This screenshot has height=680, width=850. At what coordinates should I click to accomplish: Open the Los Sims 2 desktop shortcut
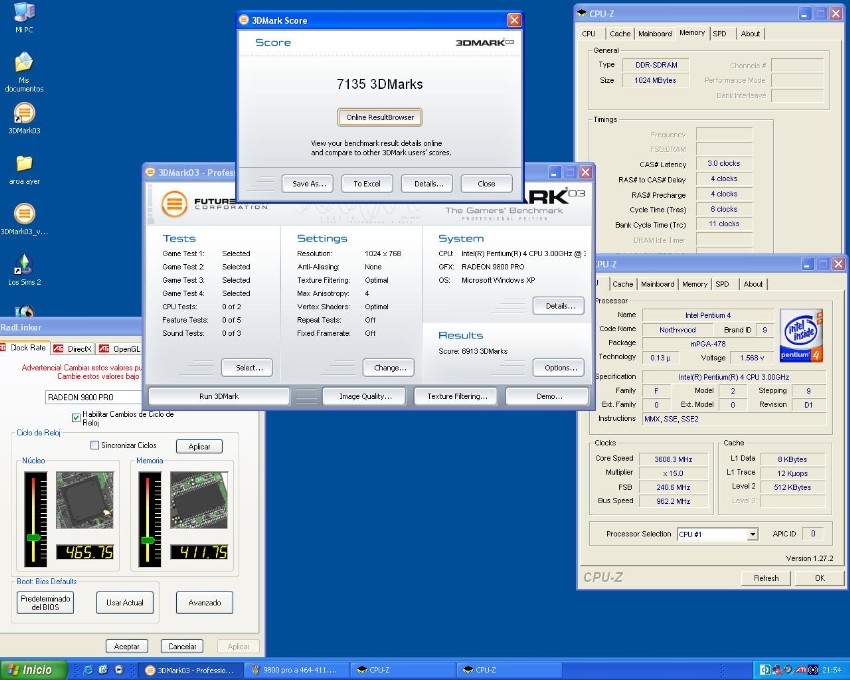point(24,265)
